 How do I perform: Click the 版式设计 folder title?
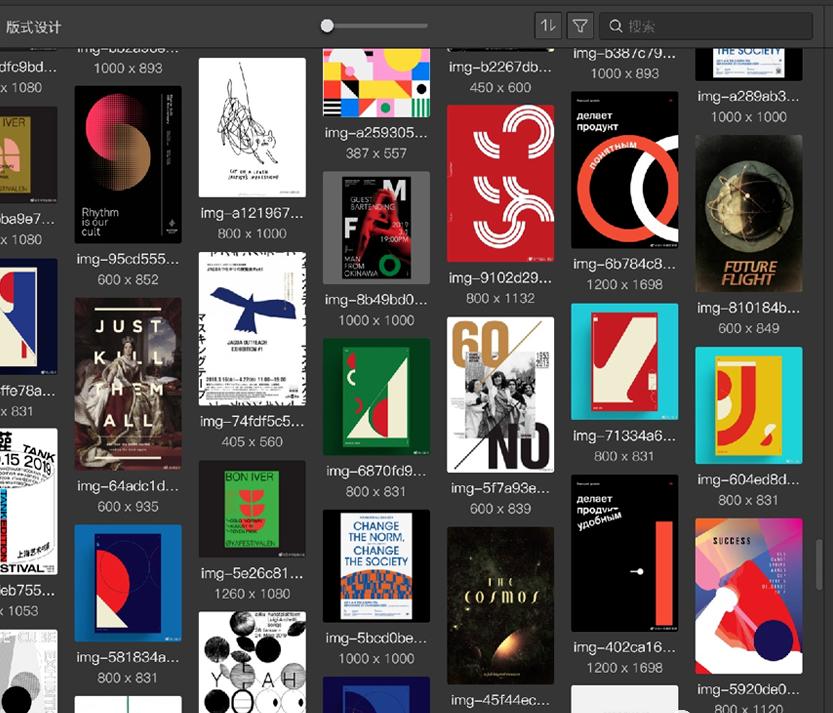pos(34,25)
